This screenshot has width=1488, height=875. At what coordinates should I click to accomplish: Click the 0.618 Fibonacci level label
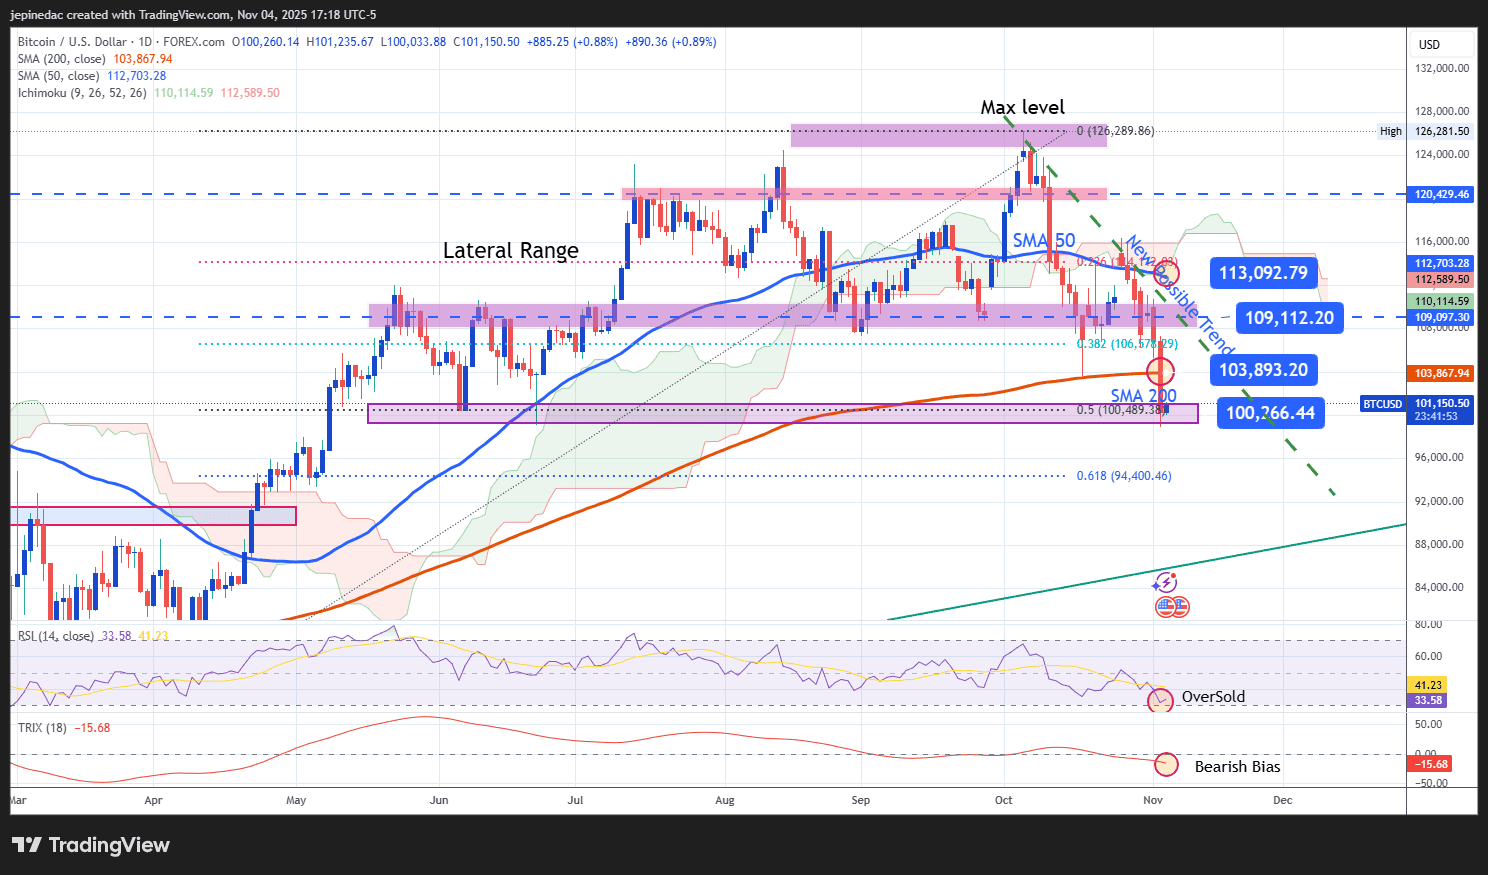pos(1123,476)
